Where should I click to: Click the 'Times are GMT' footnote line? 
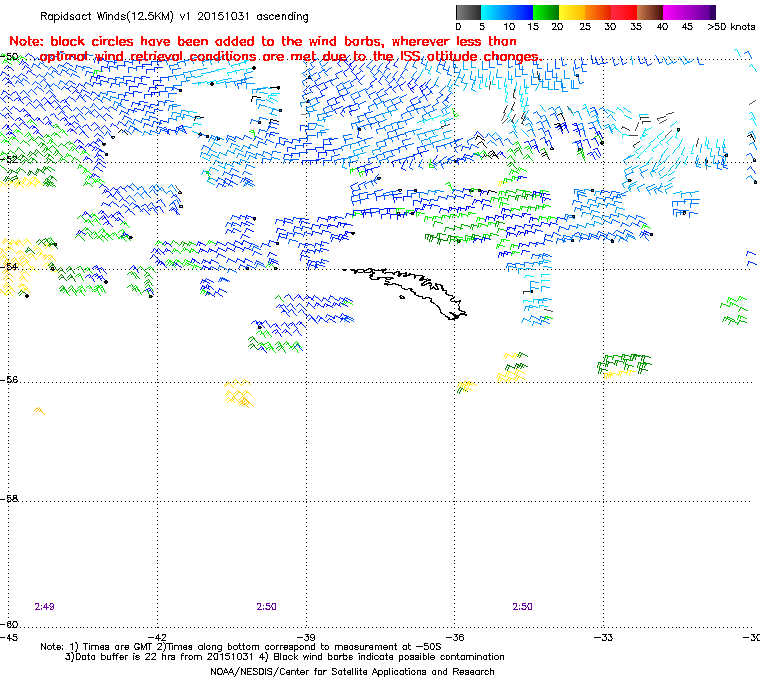(241, 647)
